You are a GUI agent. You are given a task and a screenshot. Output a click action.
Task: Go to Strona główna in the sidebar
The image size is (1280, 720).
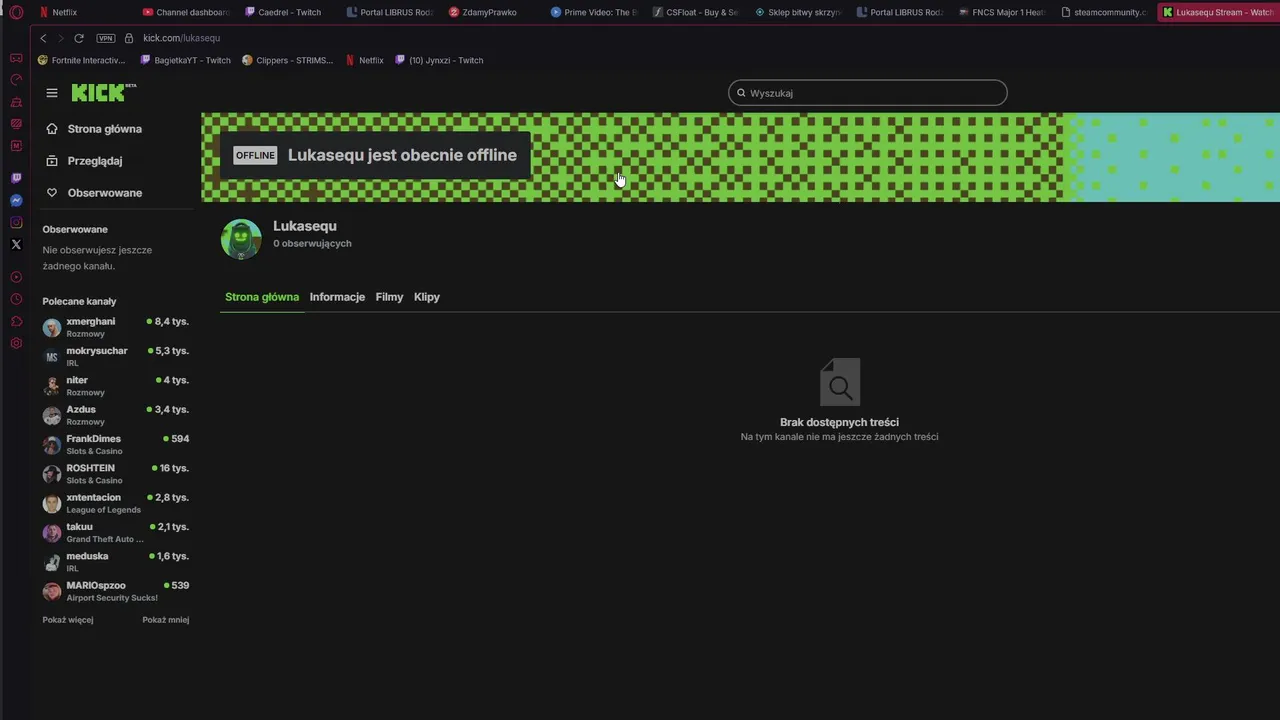104,129
